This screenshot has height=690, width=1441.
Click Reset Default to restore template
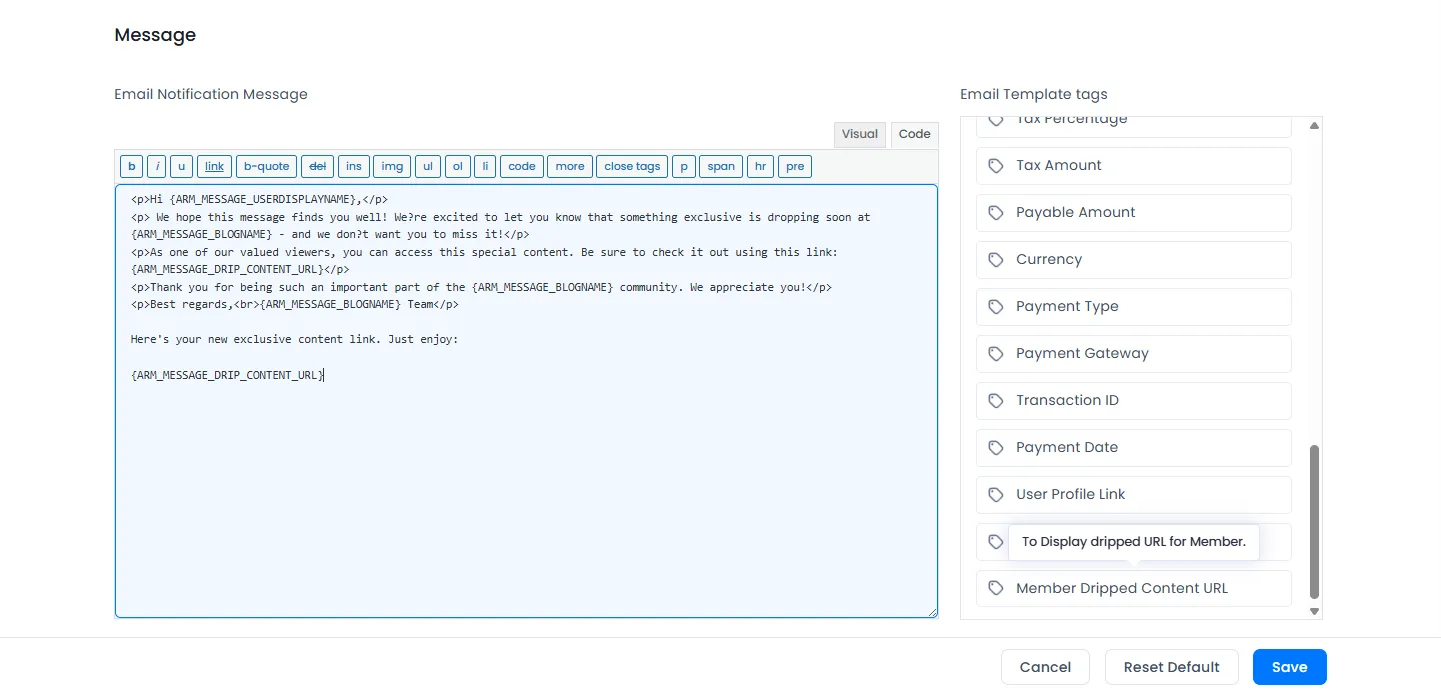click(1171, 667)
